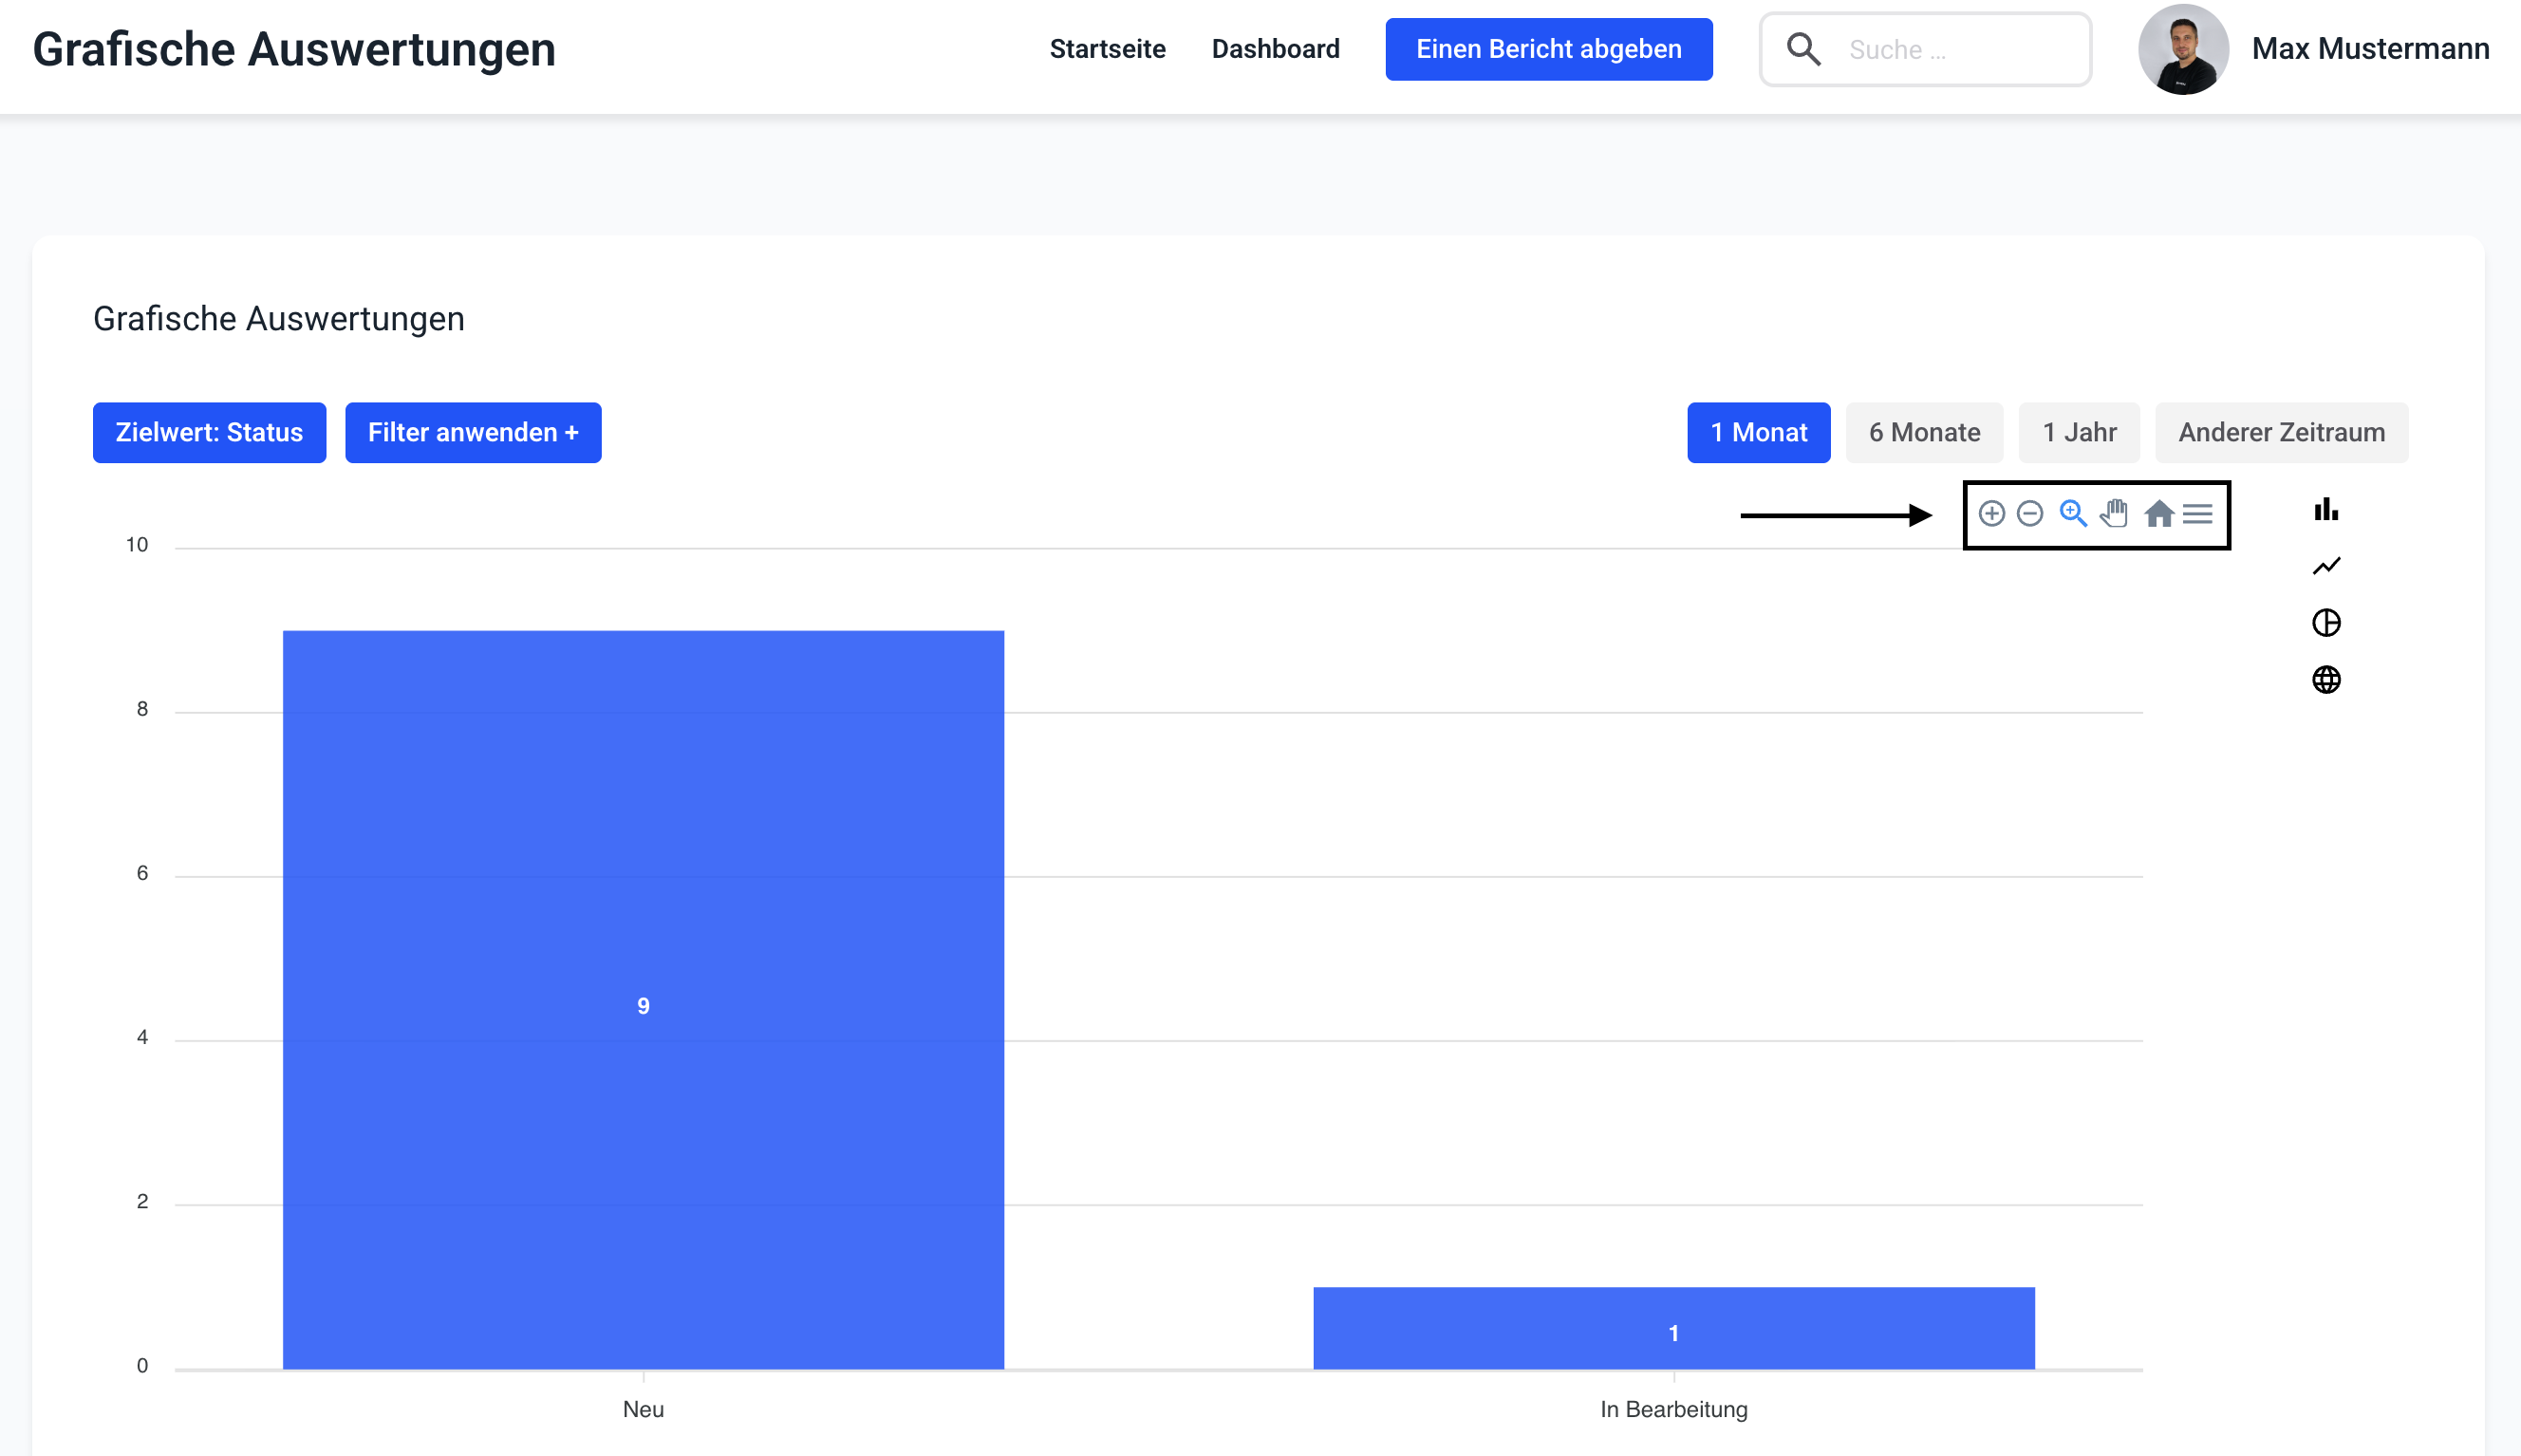
Task: Click Einen Bericht abgeben button
Action: [x=1548, y=49]
